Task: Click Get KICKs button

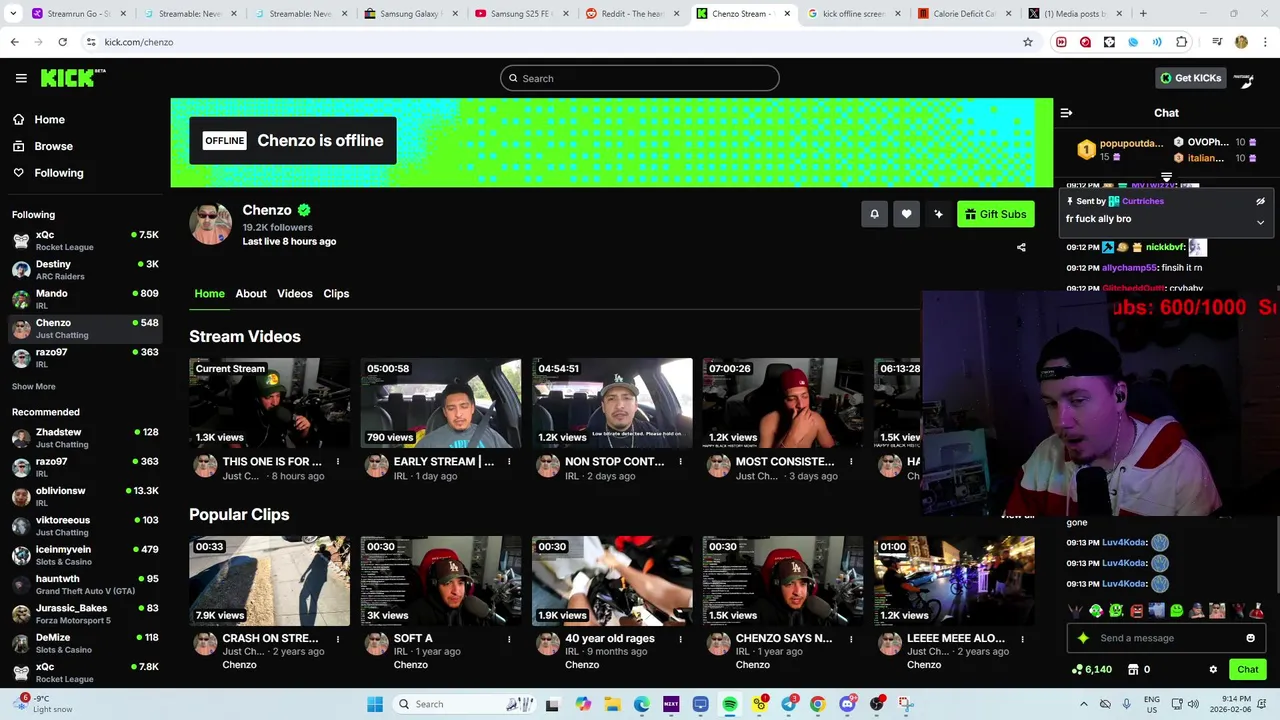Action: point(1190,78)
